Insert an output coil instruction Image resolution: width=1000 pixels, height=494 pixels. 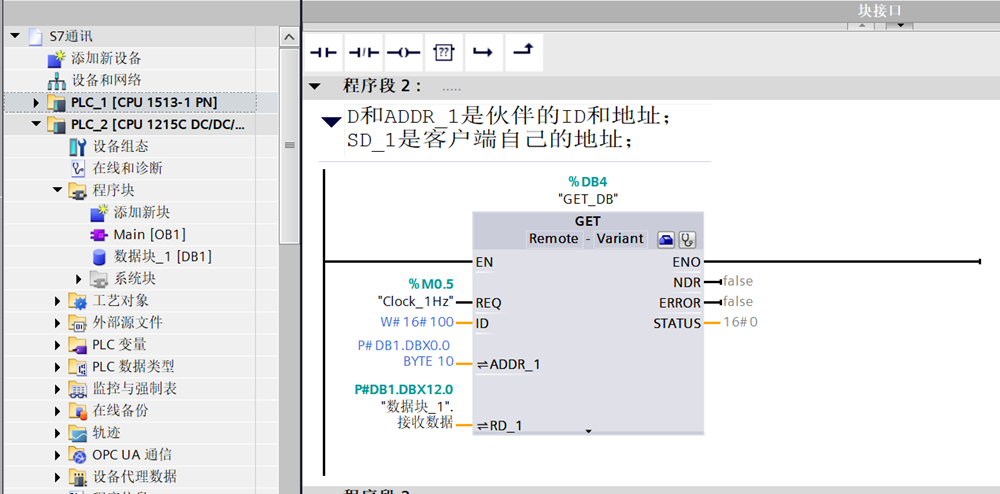(403, 52)
